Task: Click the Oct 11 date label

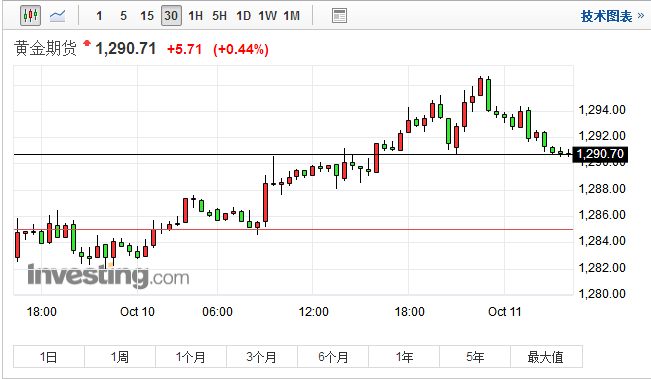Action: coord(504,312)
